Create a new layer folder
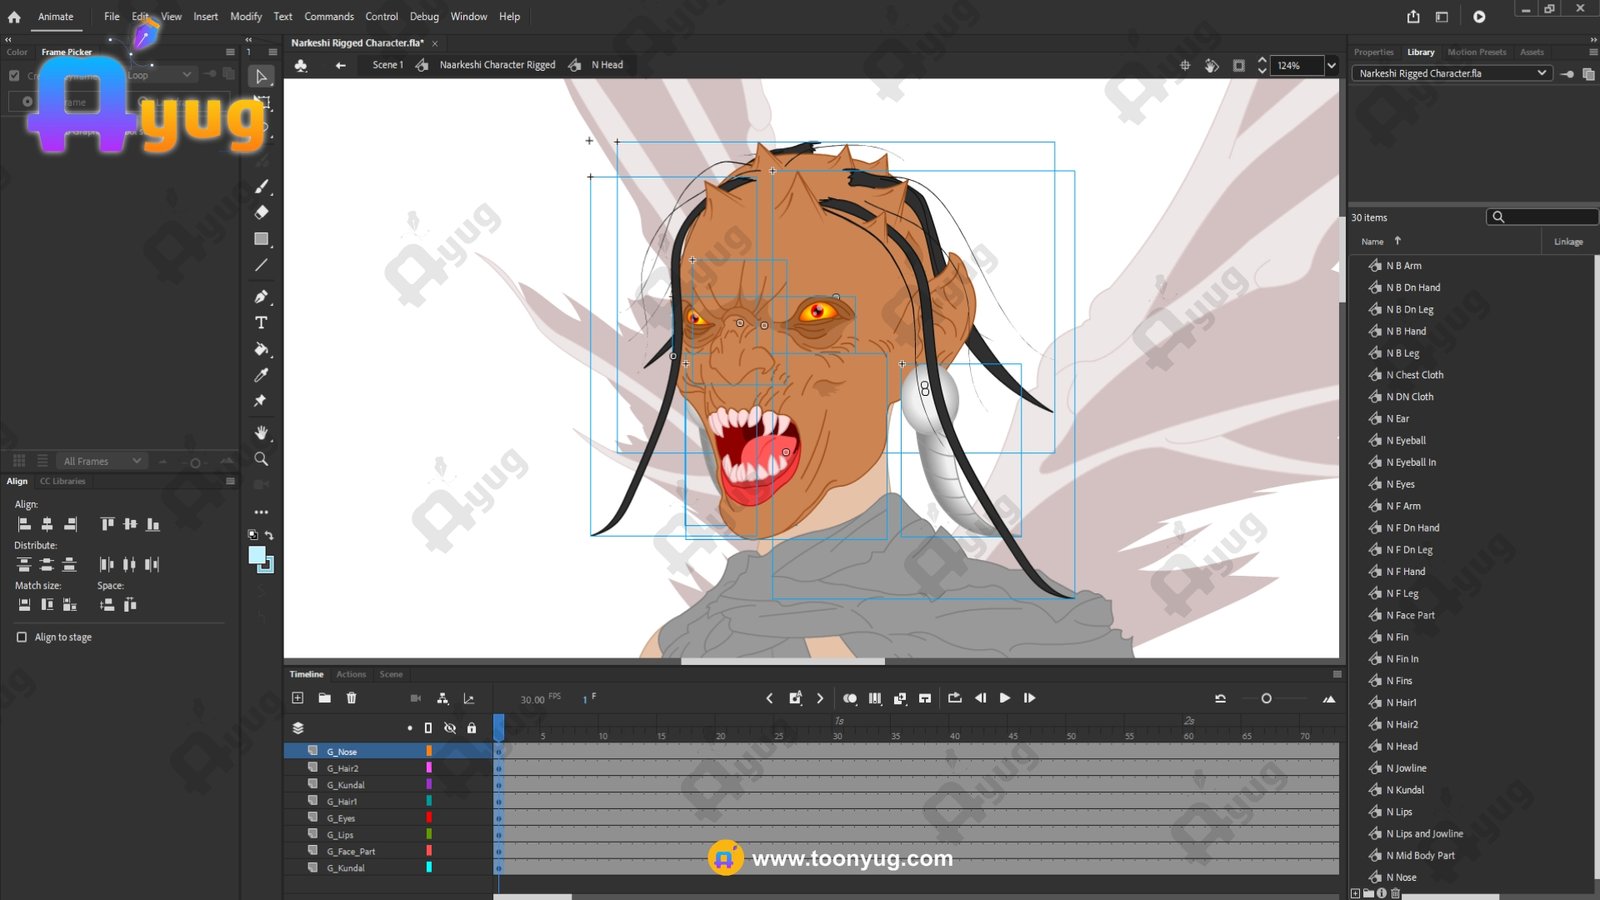The height and width of the screenshot is (900, 1600). 324,698
